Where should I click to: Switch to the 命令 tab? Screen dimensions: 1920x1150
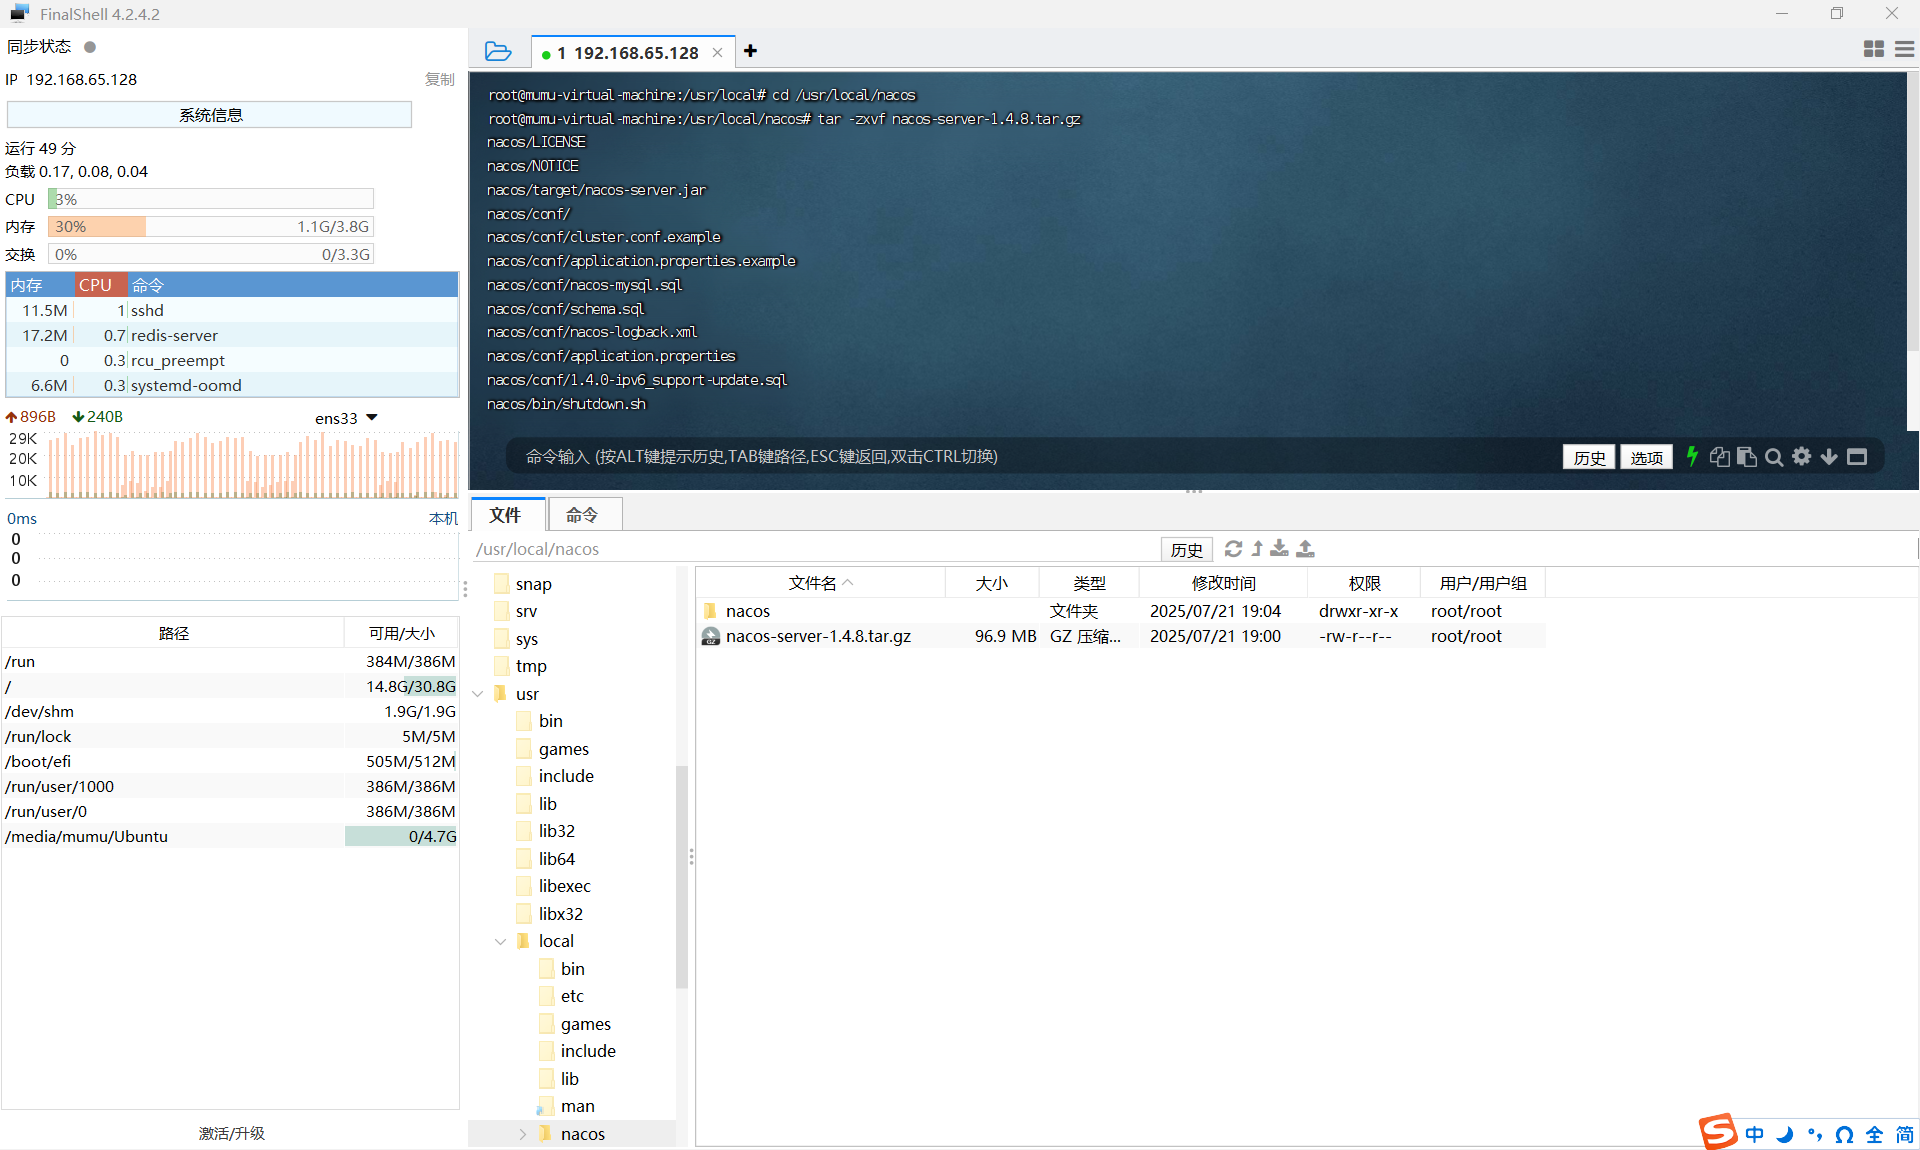(x=582, y=515)
